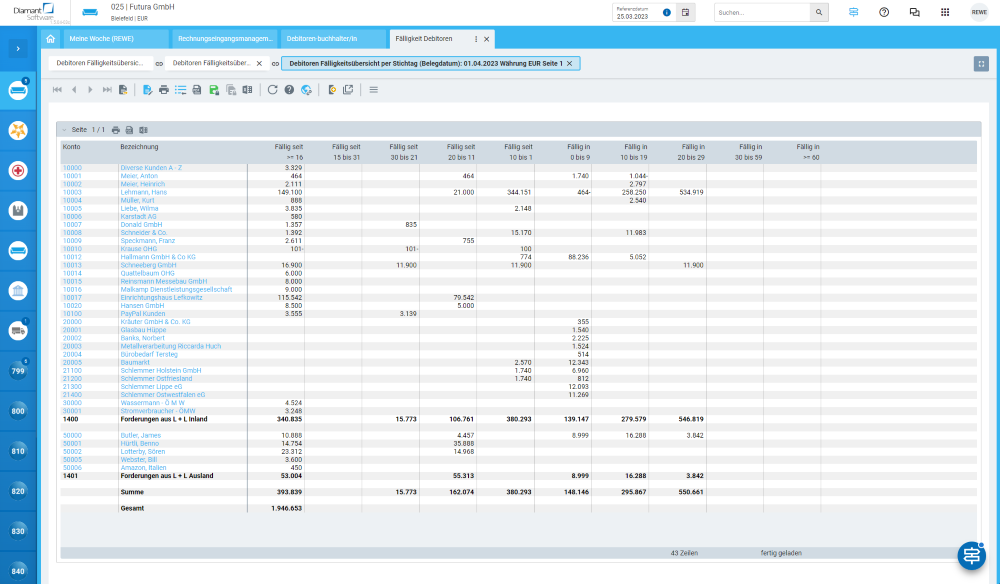Close the Fälligkeit Debitoren tab
The image size is (1000, 584).
[x=487, y=39]
